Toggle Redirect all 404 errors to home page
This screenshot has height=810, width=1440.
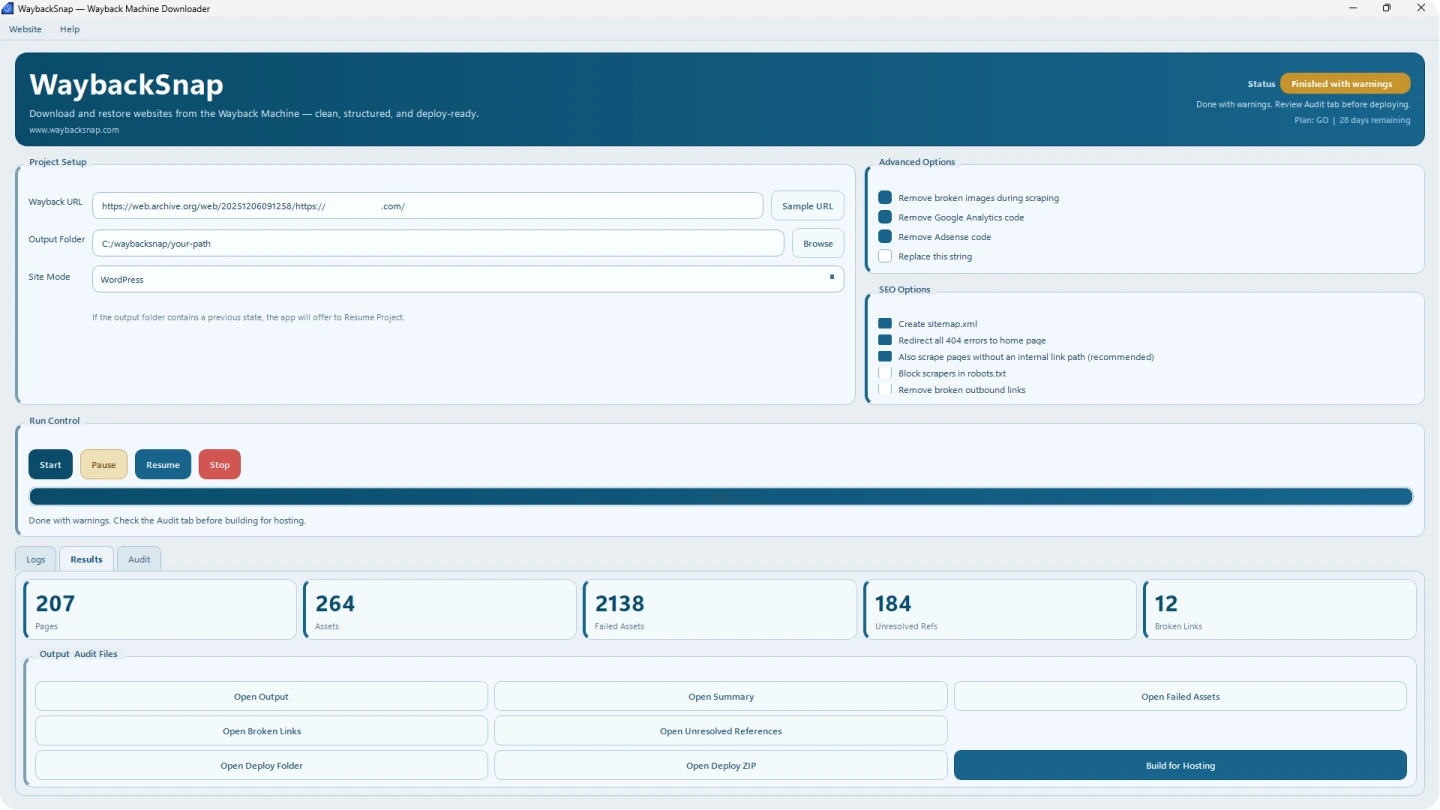tap(885, 340)
